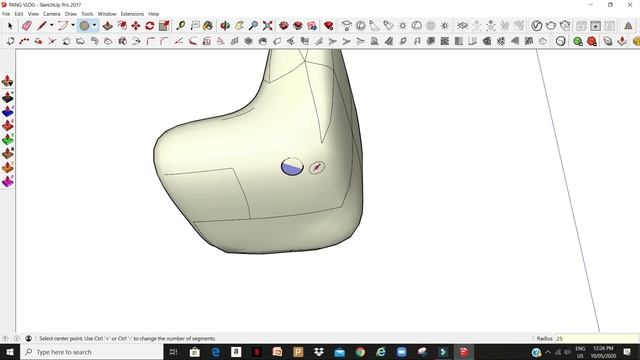
Task: Open the 3D Warehouse icon
Action: [284, 26]
